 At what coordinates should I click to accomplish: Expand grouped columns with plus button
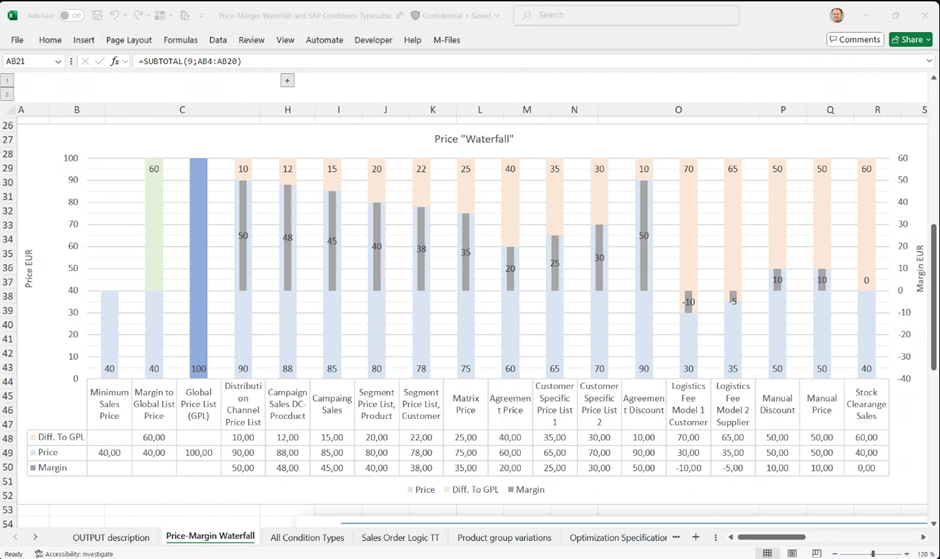[287, 80]
